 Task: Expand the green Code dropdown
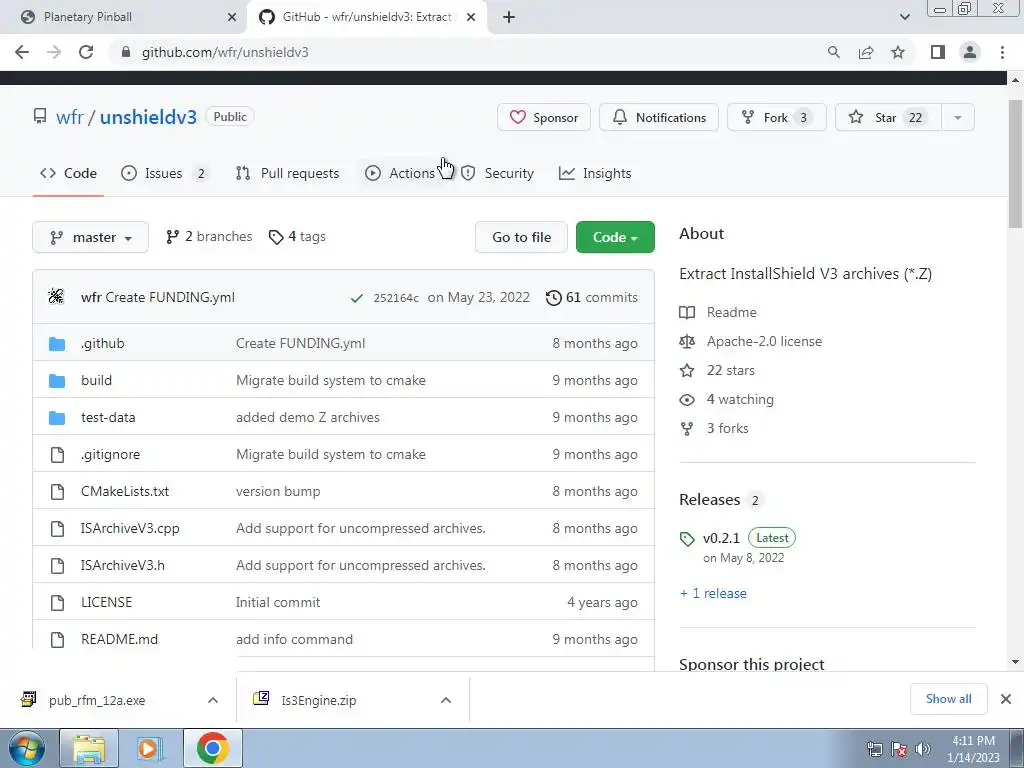click(615, 237)
